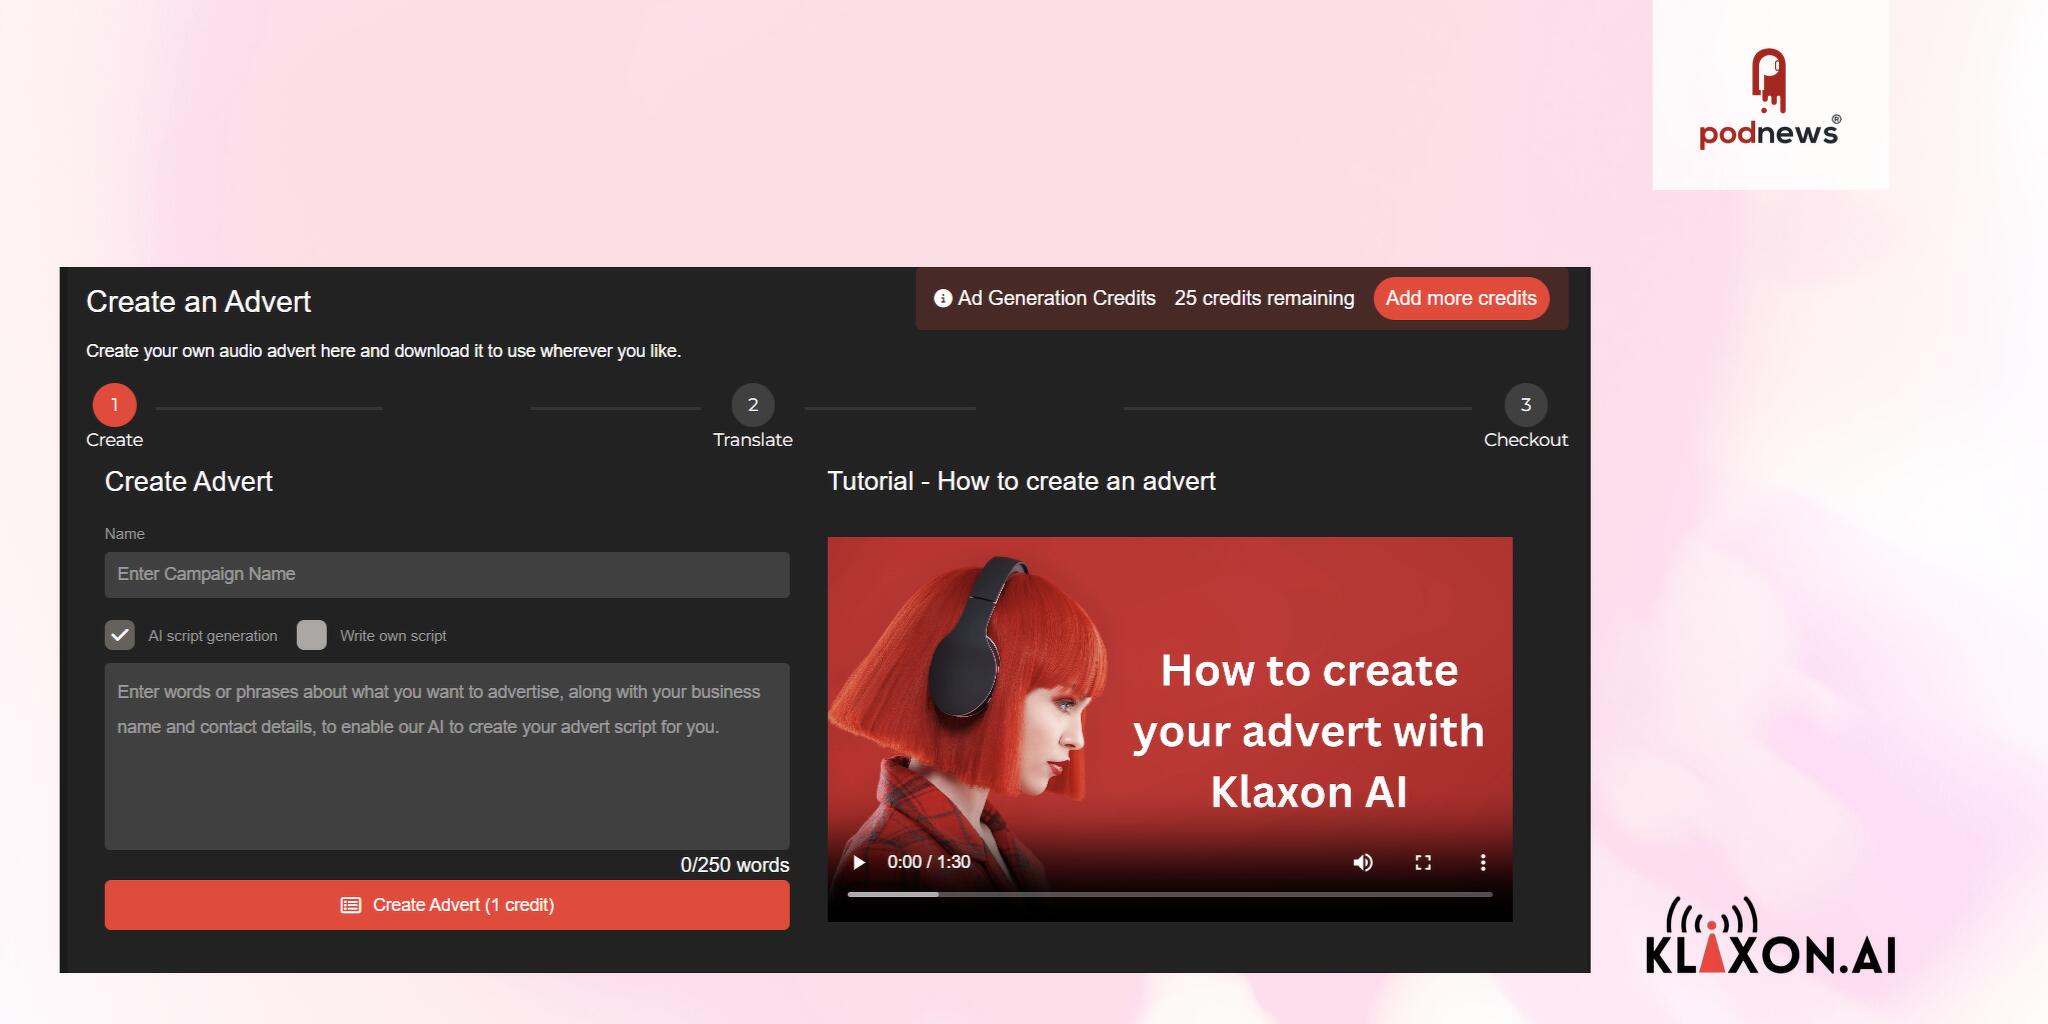2048x1024 pixels.
Task: Go to step 2 Translate
Action: [x=753, y=405]
